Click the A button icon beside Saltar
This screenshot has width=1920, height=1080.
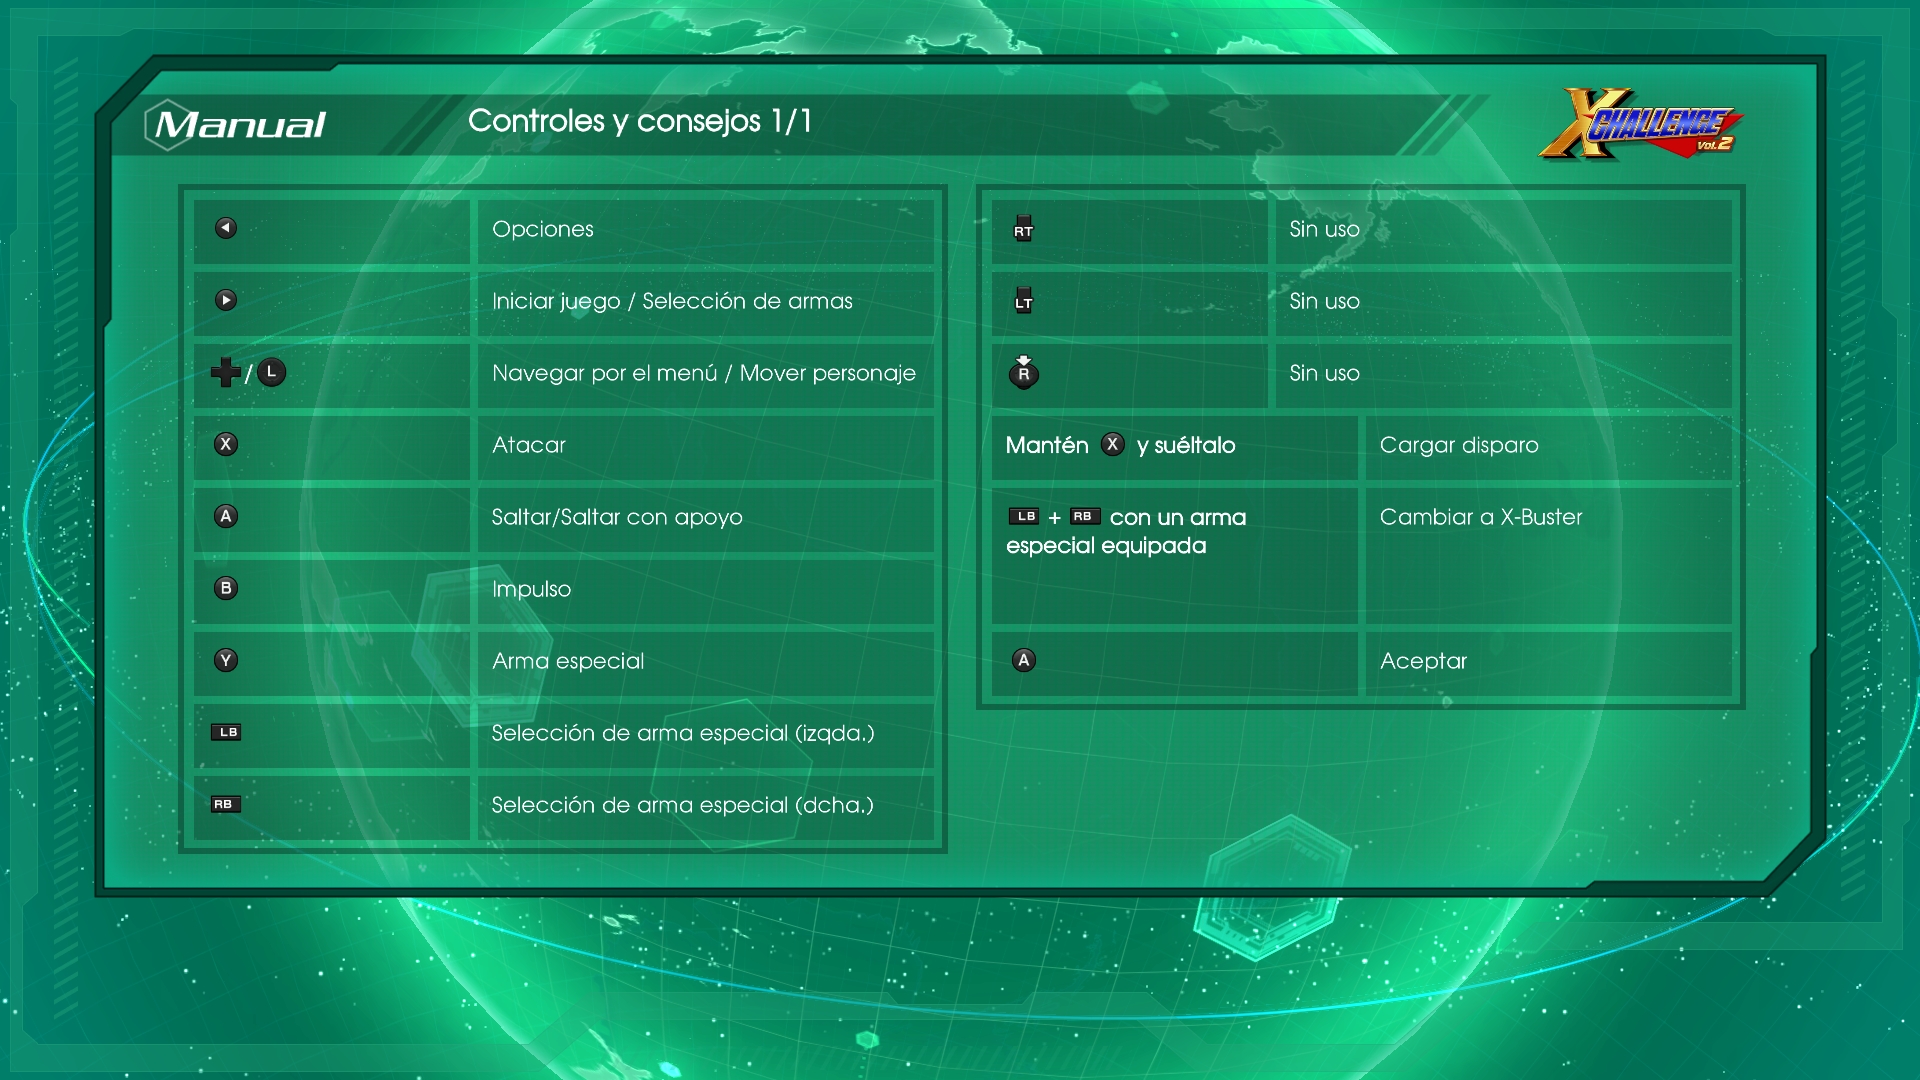[x=226, y=516]
